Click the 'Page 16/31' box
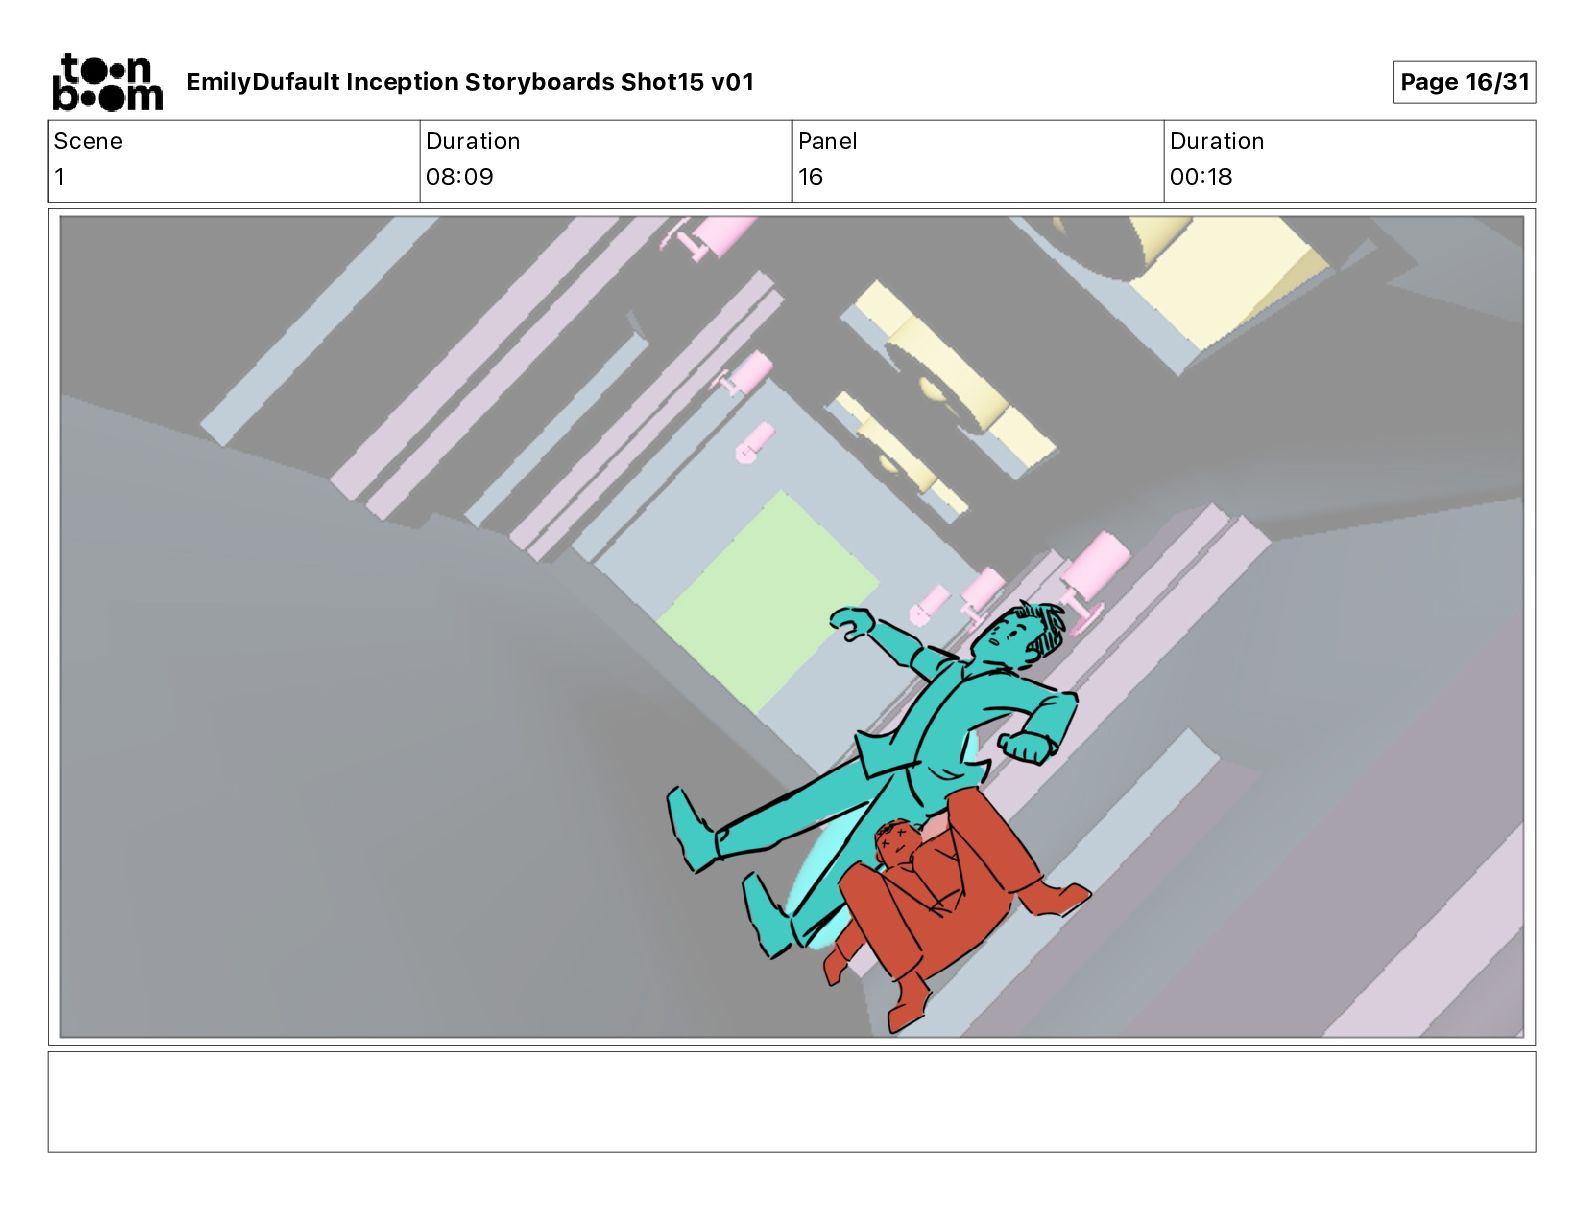The image size is (1584, 1224). tap(1464, 82)
